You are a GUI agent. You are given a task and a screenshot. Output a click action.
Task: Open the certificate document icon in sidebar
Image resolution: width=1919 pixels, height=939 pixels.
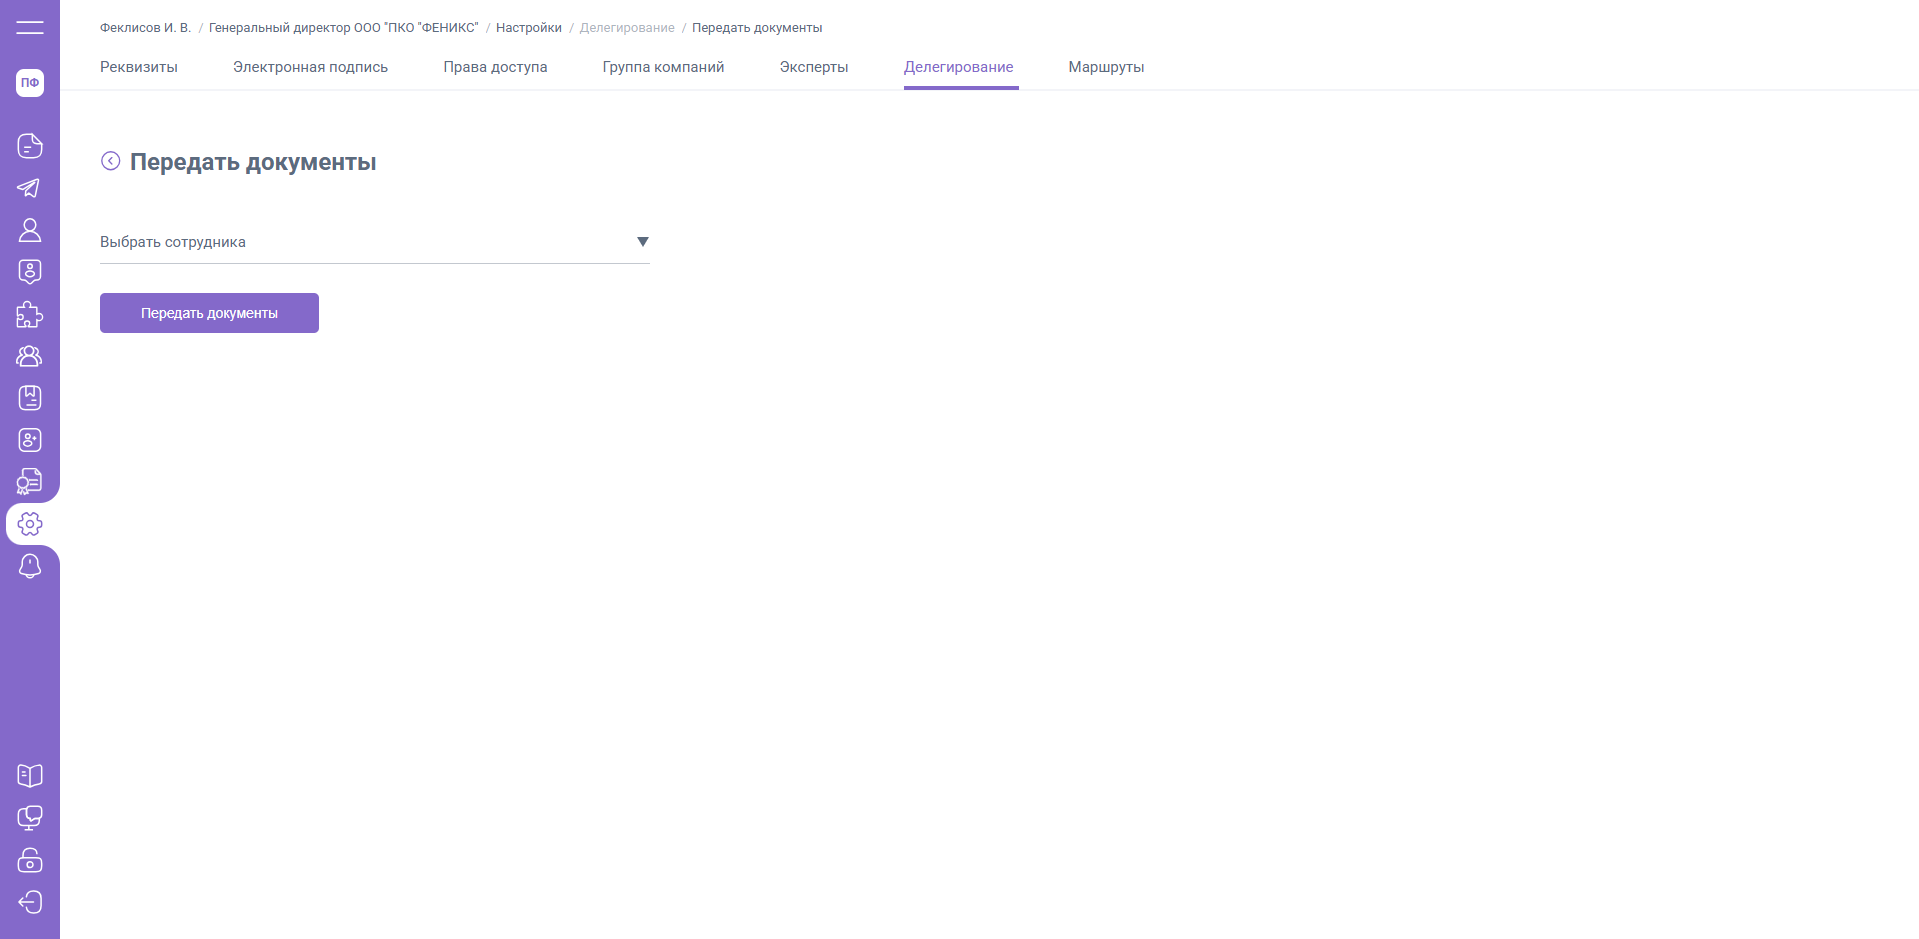(30, 482)
